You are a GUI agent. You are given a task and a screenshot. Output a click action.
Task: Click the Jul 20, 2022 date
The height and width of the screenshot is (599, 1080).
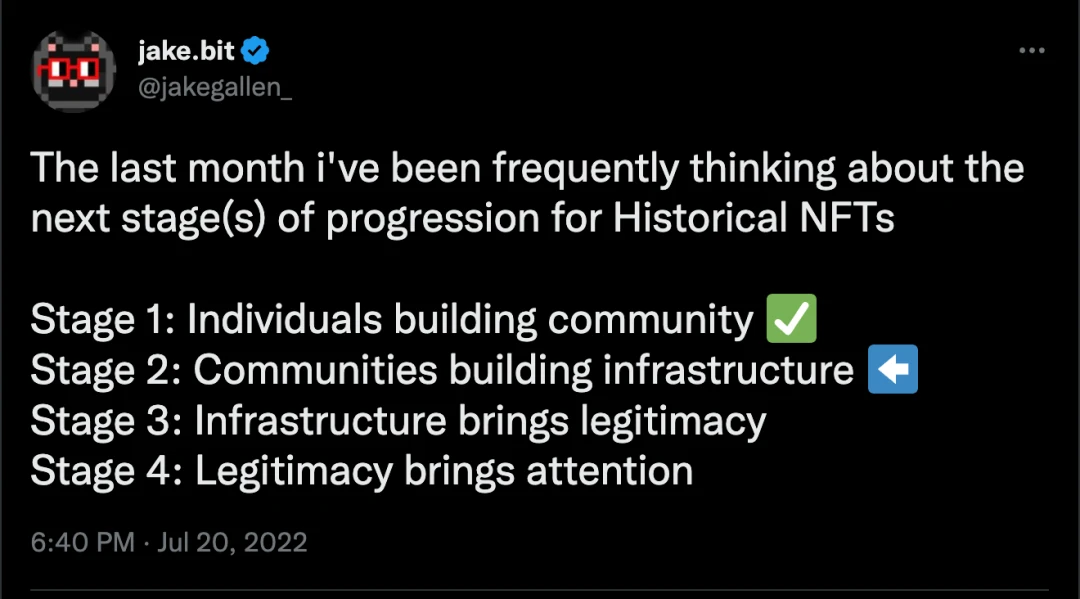pos(232,543)
